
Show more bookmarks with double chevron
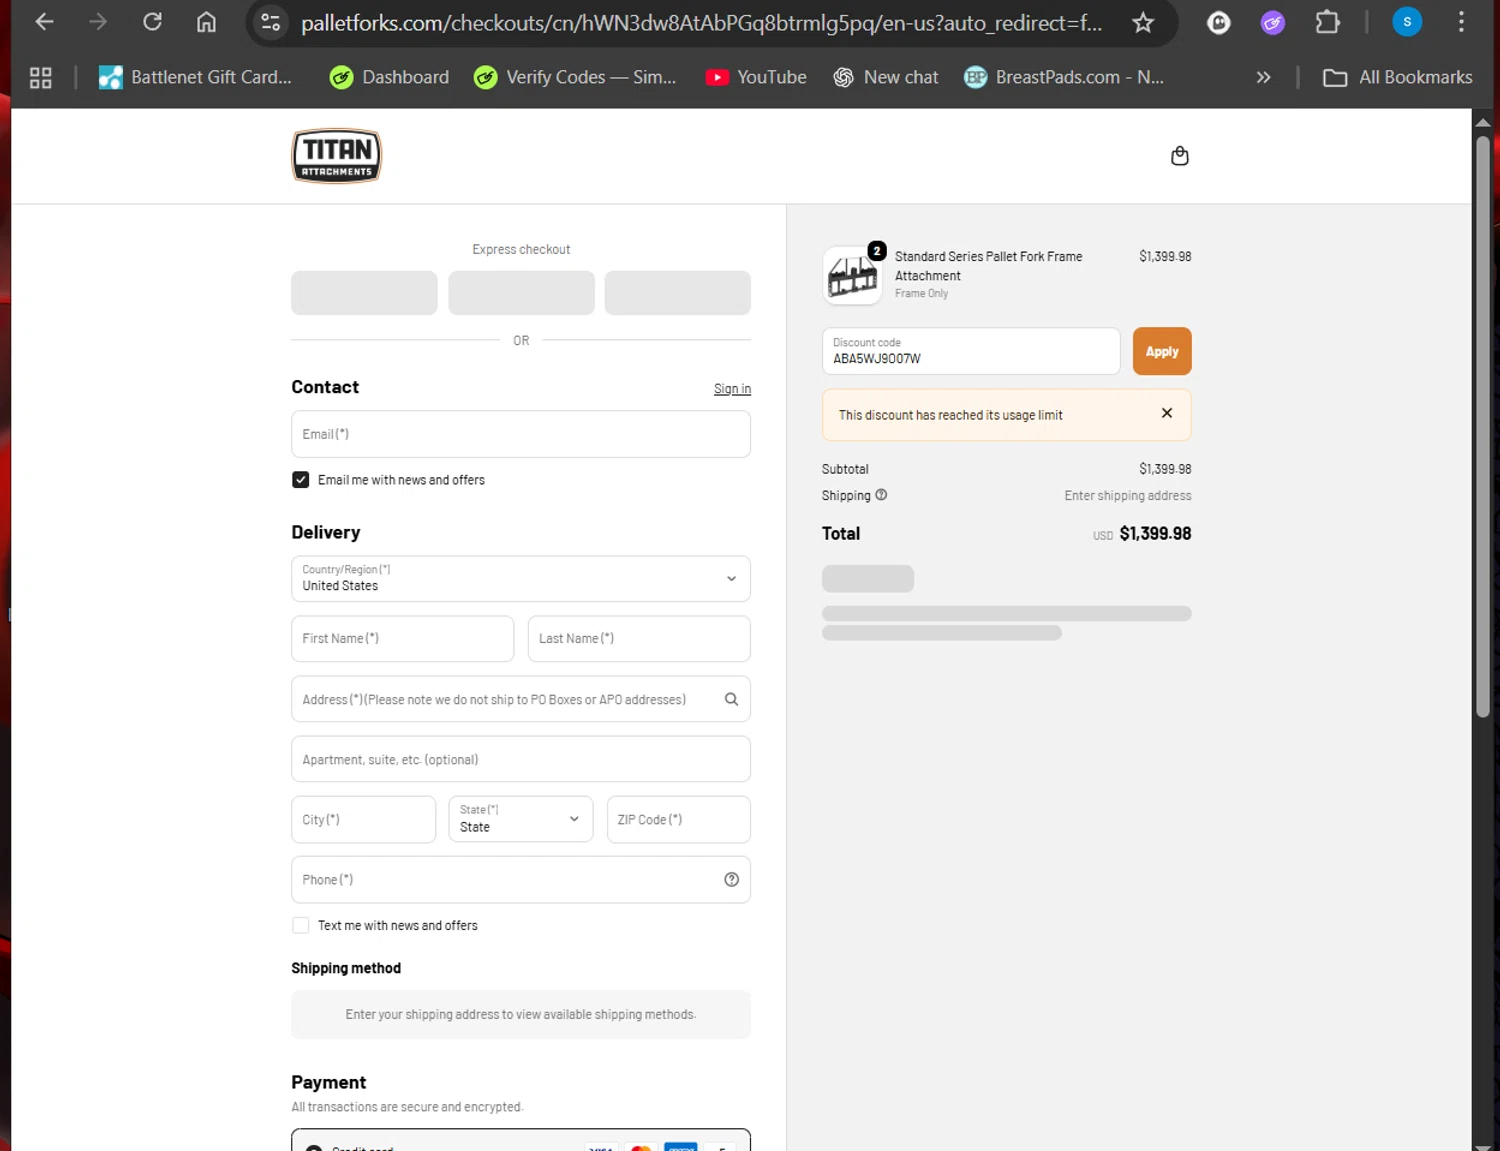(1263, 77)
